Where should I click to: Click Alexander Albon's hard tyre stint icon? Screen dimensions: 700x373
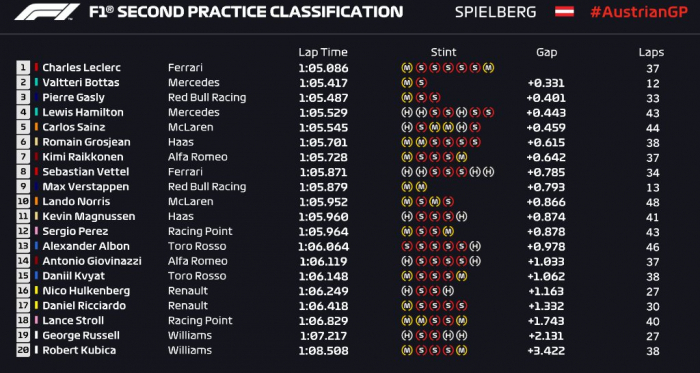(475, 246)
